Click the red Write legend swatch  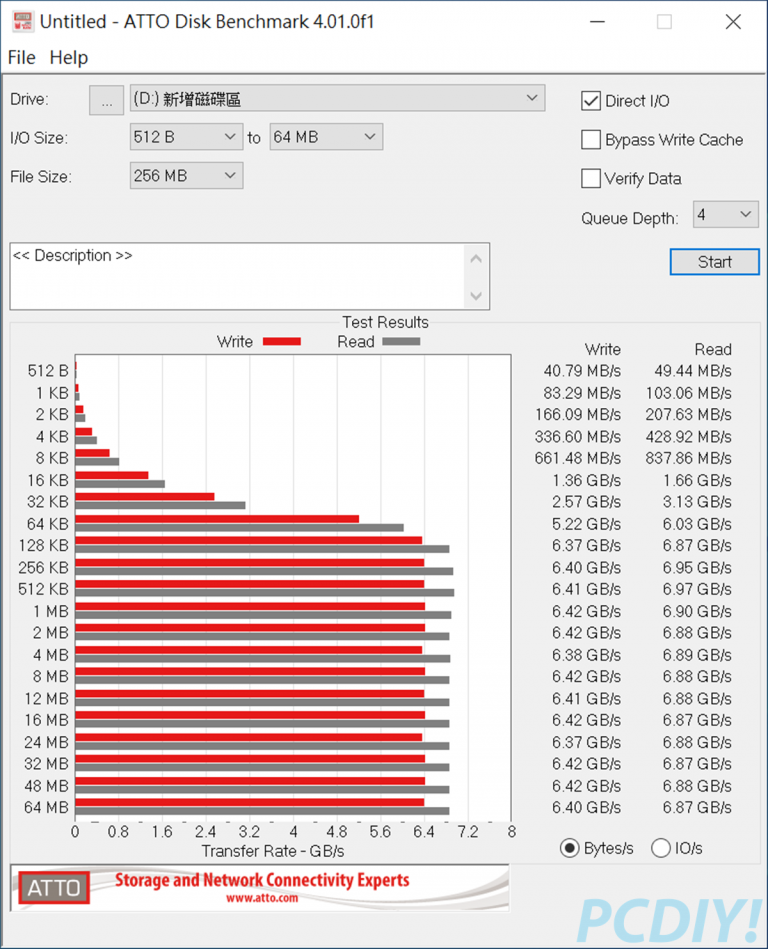(282, 342)
